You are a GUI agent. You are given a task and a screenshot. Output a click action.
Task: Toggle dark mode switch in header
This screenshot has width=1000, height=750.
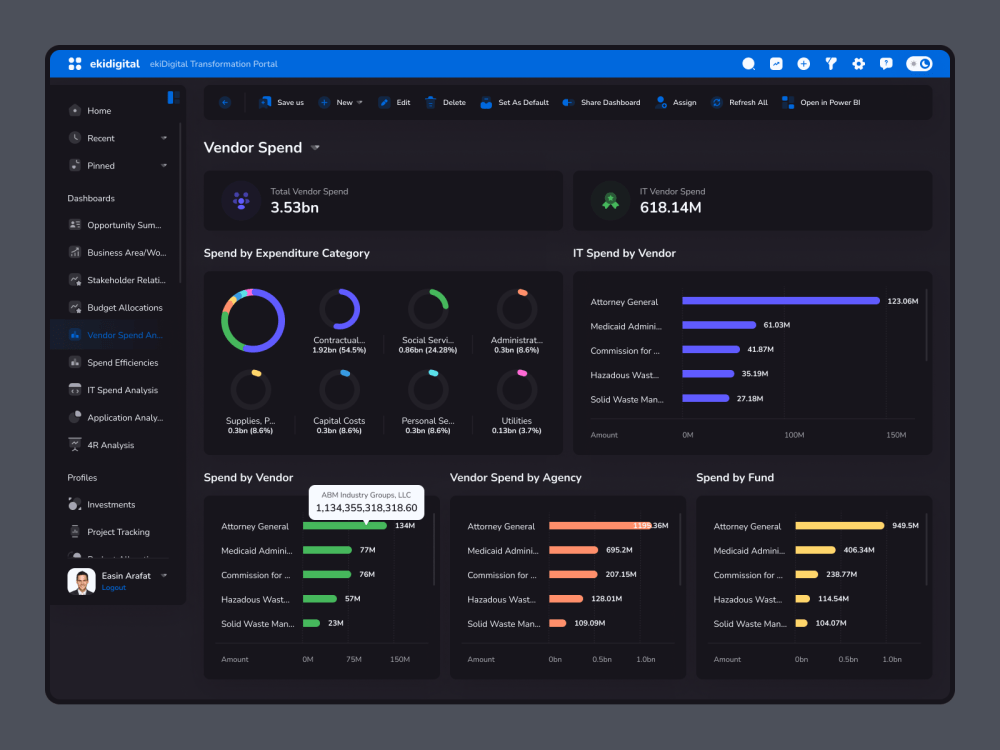(x=919, y=64)
